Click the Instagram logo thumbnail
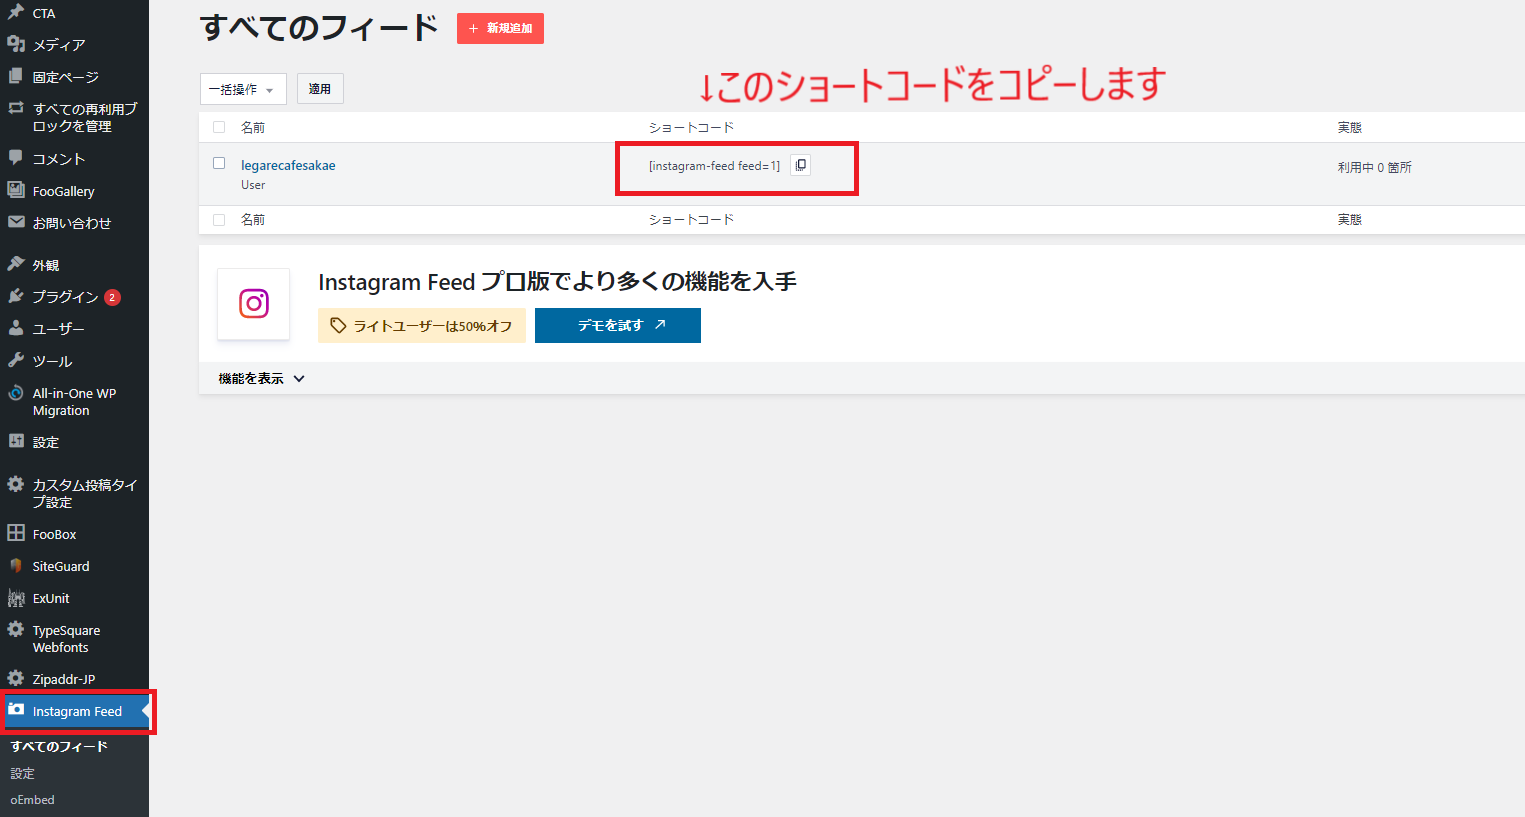 click(254, 303)
